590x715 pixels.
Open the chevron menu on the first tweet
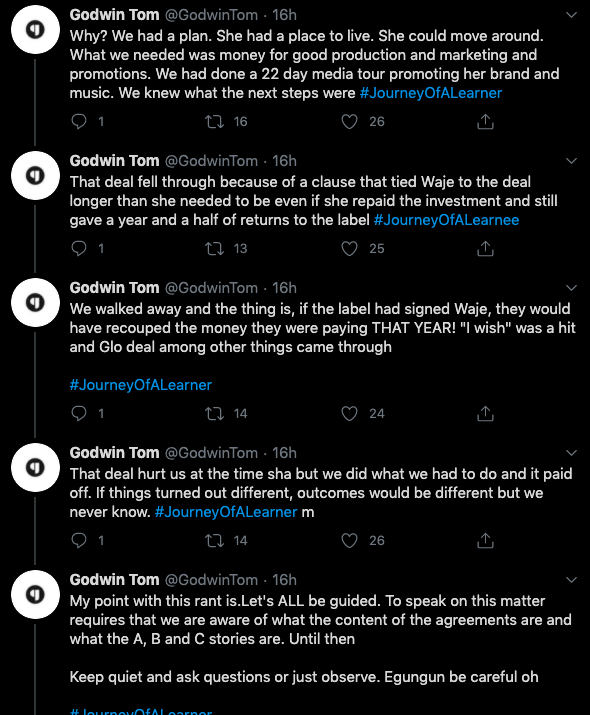571,15
